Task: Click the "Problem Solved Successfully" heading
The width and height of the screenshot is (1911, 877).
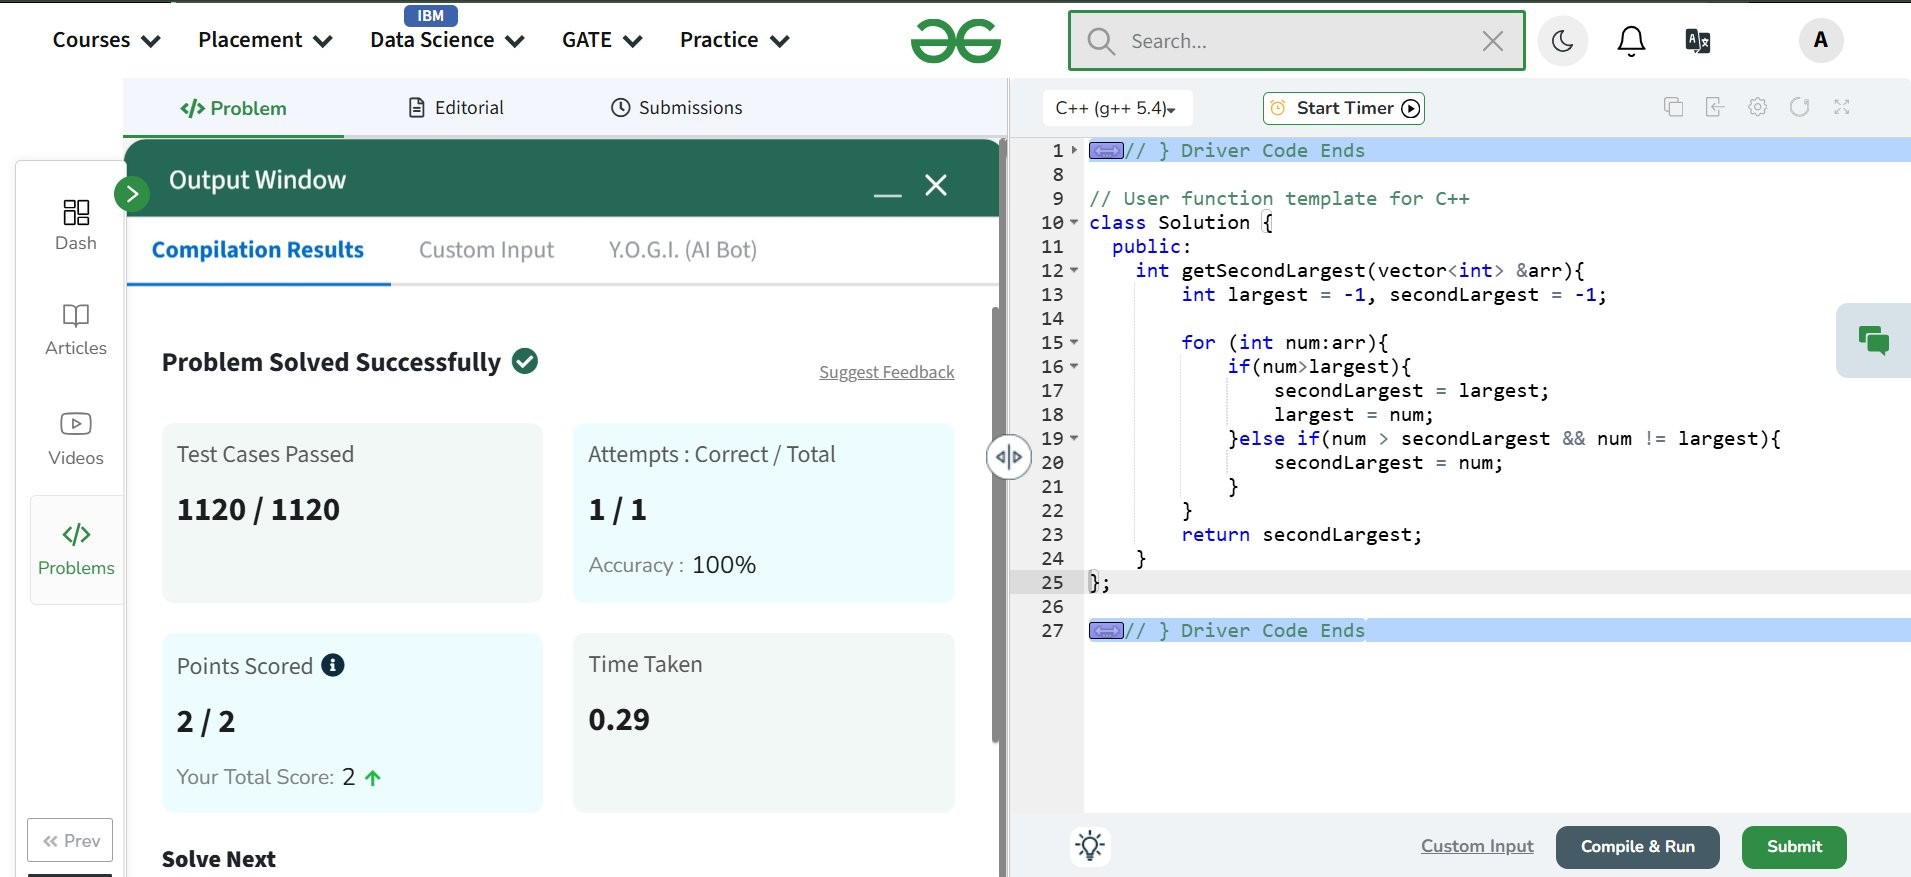Action: click(331, 362)
